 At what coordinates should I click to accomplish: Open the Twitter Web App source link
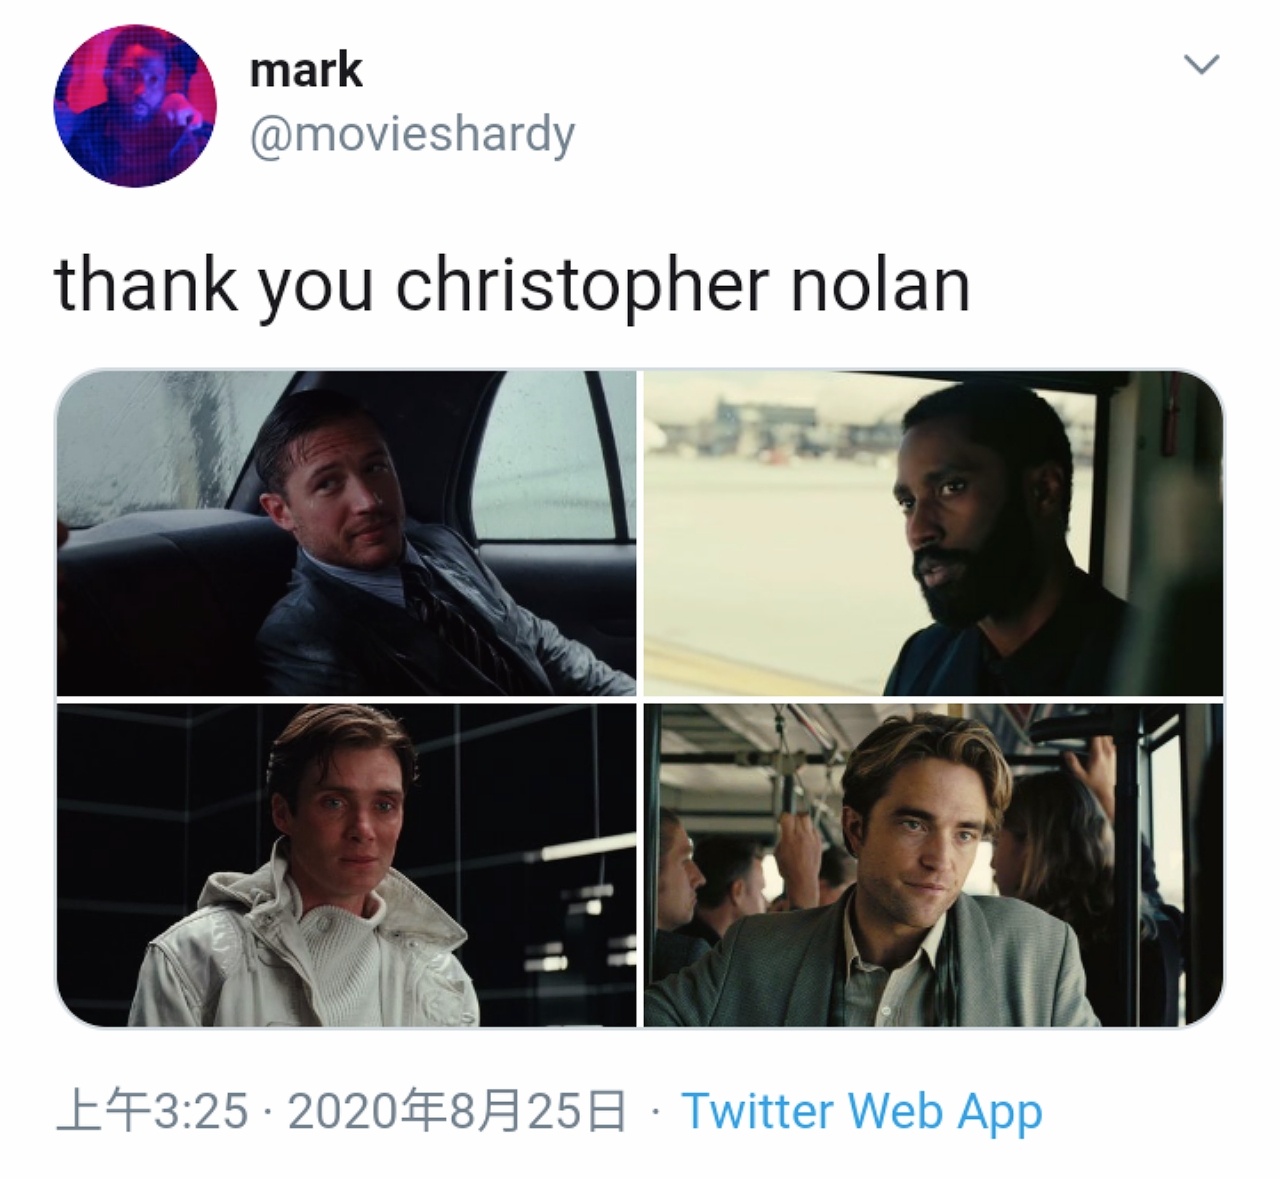(861, 1111)
